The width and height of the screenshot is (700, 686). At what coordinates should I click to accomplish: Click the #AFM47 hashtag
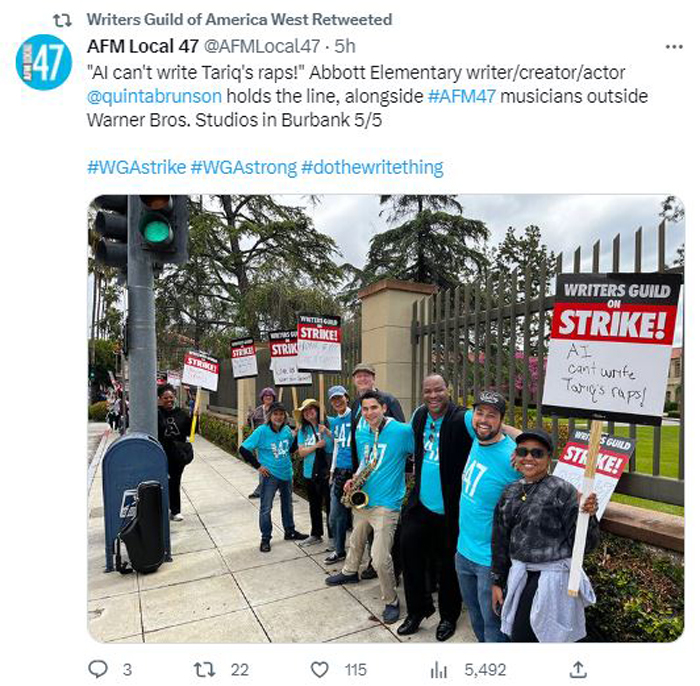pyautogui.click(x=462, y=96)
